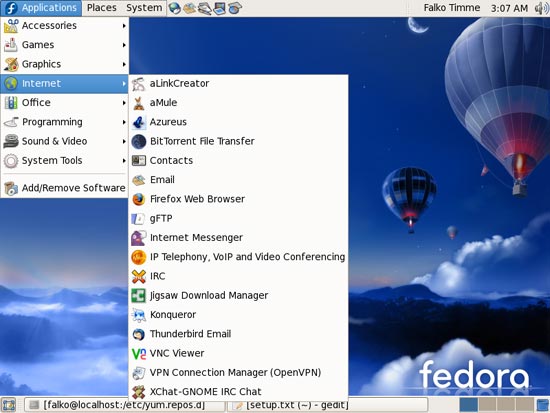Screen dimensions: 550x413
Task: Switch to the first active workspace
Action: [468, 405]
